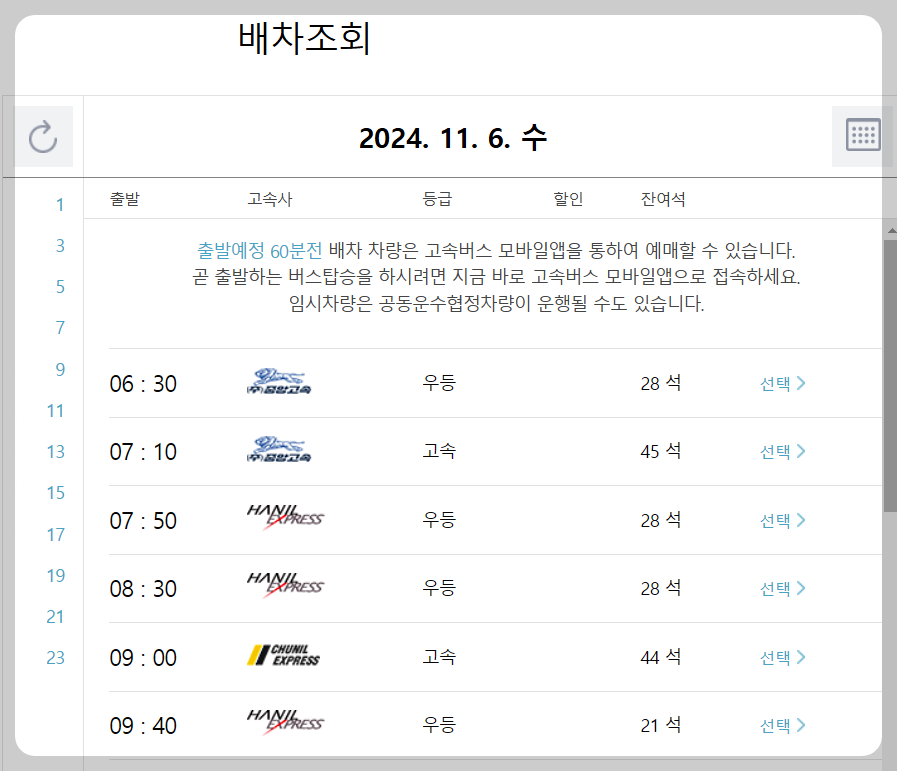Click the 출발 column header

[122, 199]
